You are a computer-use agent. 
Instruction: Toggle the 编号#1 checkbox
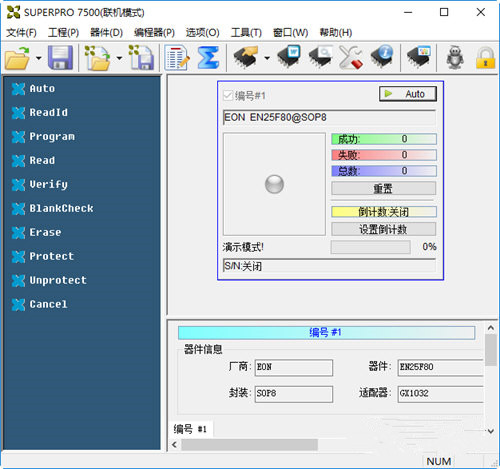point(228,96)
